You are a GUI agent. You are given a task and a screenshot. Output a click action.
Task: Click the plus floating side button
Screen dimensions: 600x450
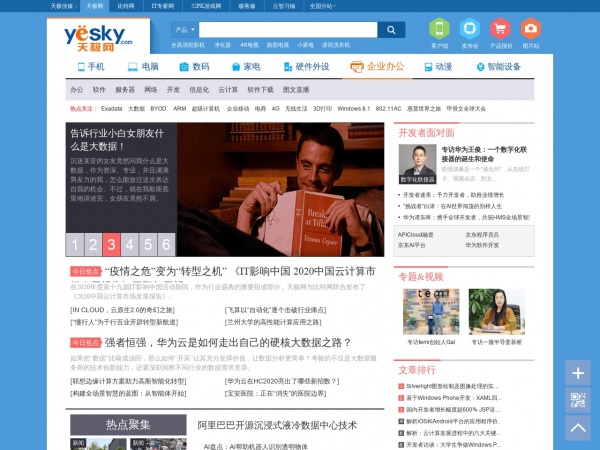coord(578,373)
